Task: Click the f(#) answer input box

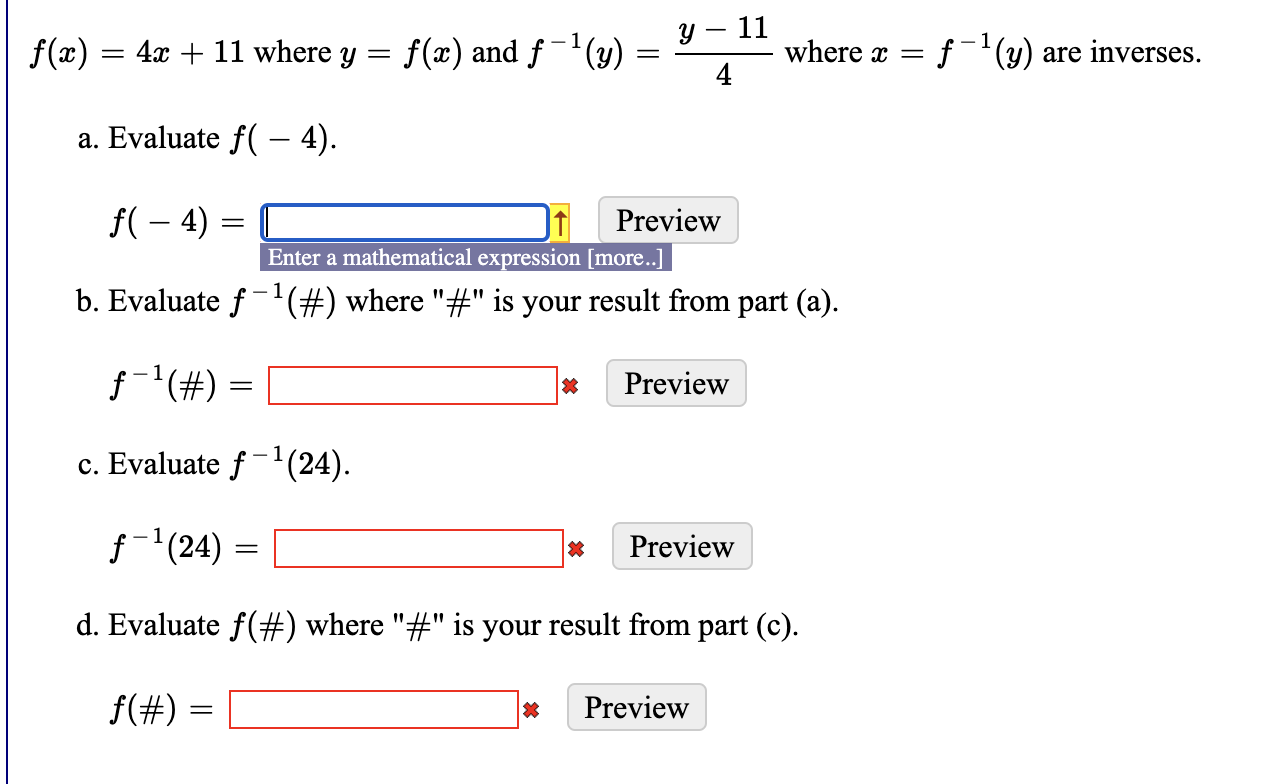Action: pos(372,710)
